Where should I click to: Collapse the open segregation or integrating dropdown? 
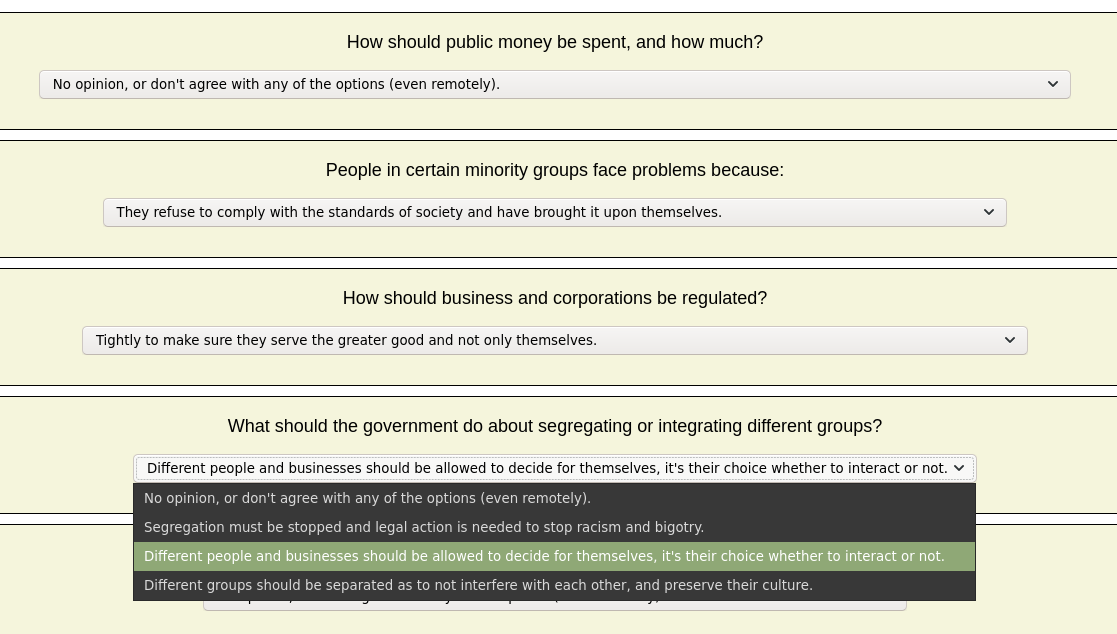[554, 469]
